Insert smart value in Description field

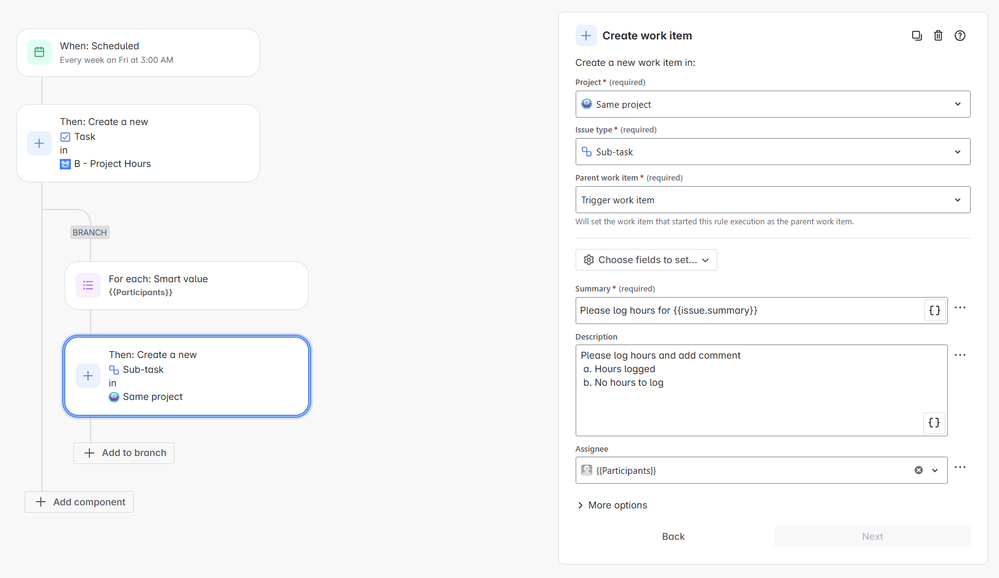coord(934,423)
